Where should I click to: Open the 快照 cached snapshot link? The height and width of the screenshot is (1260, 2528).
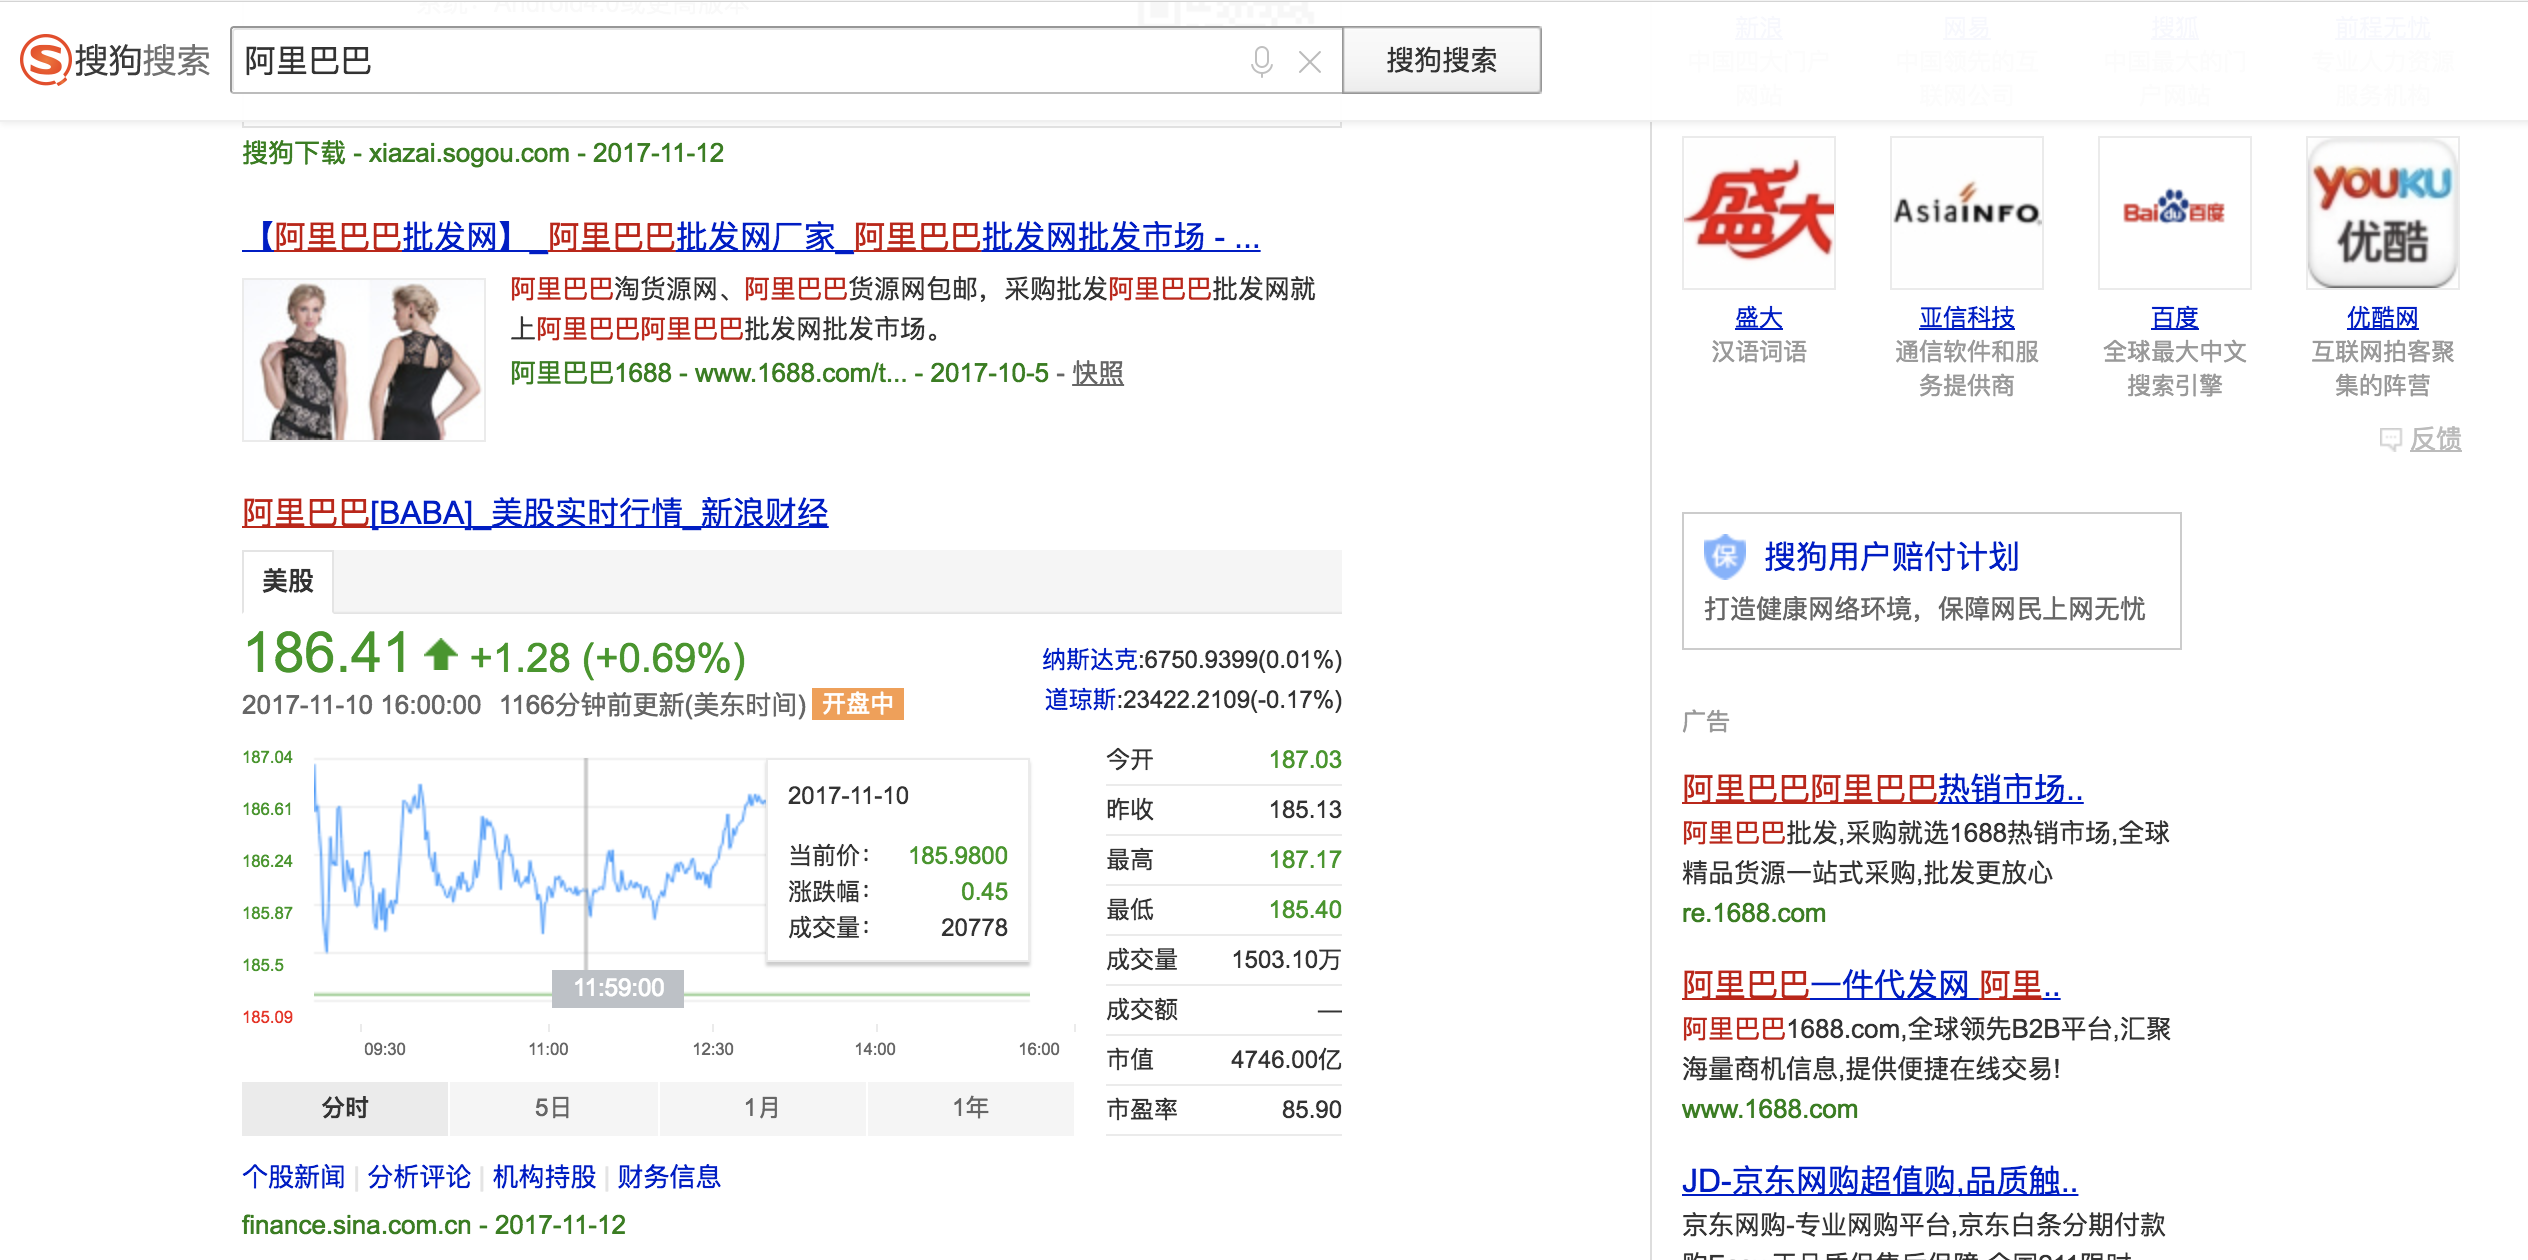coord(1098,373)
